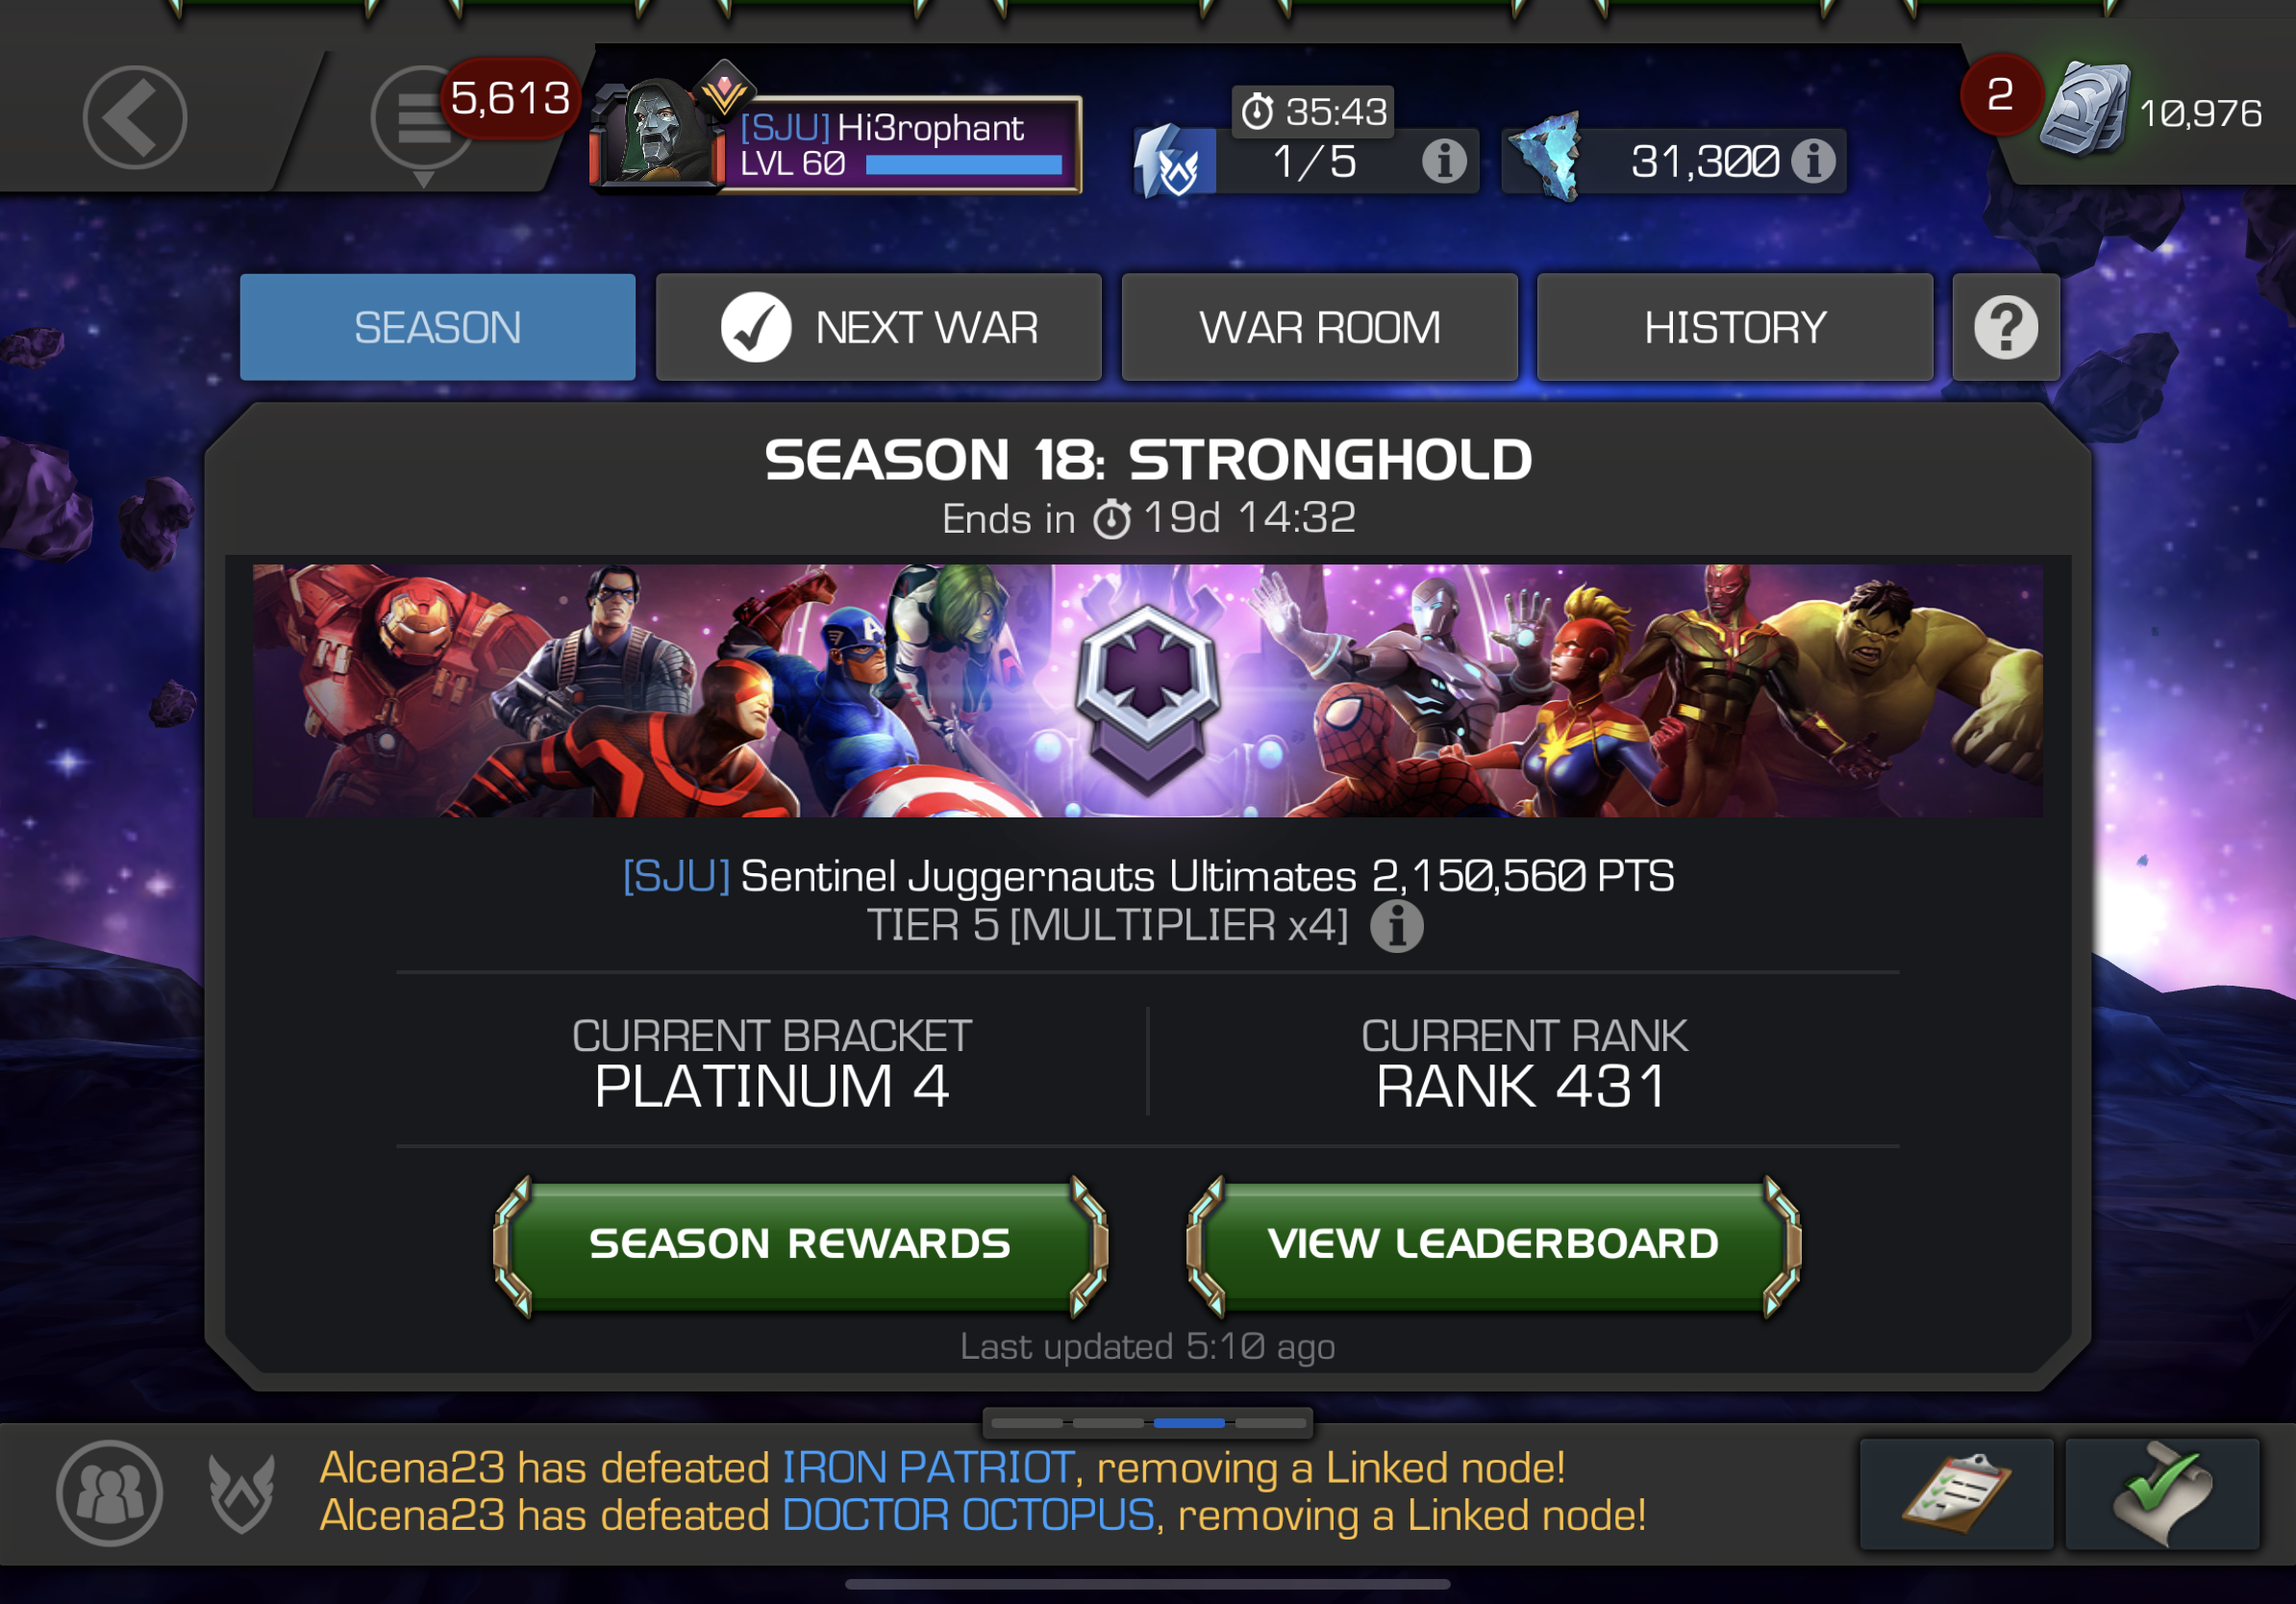The image size is (2296, 1604).
Task: Select the highlighted chat page indicator segment
Action: pyautogui.click(x=1189, y=1422)
